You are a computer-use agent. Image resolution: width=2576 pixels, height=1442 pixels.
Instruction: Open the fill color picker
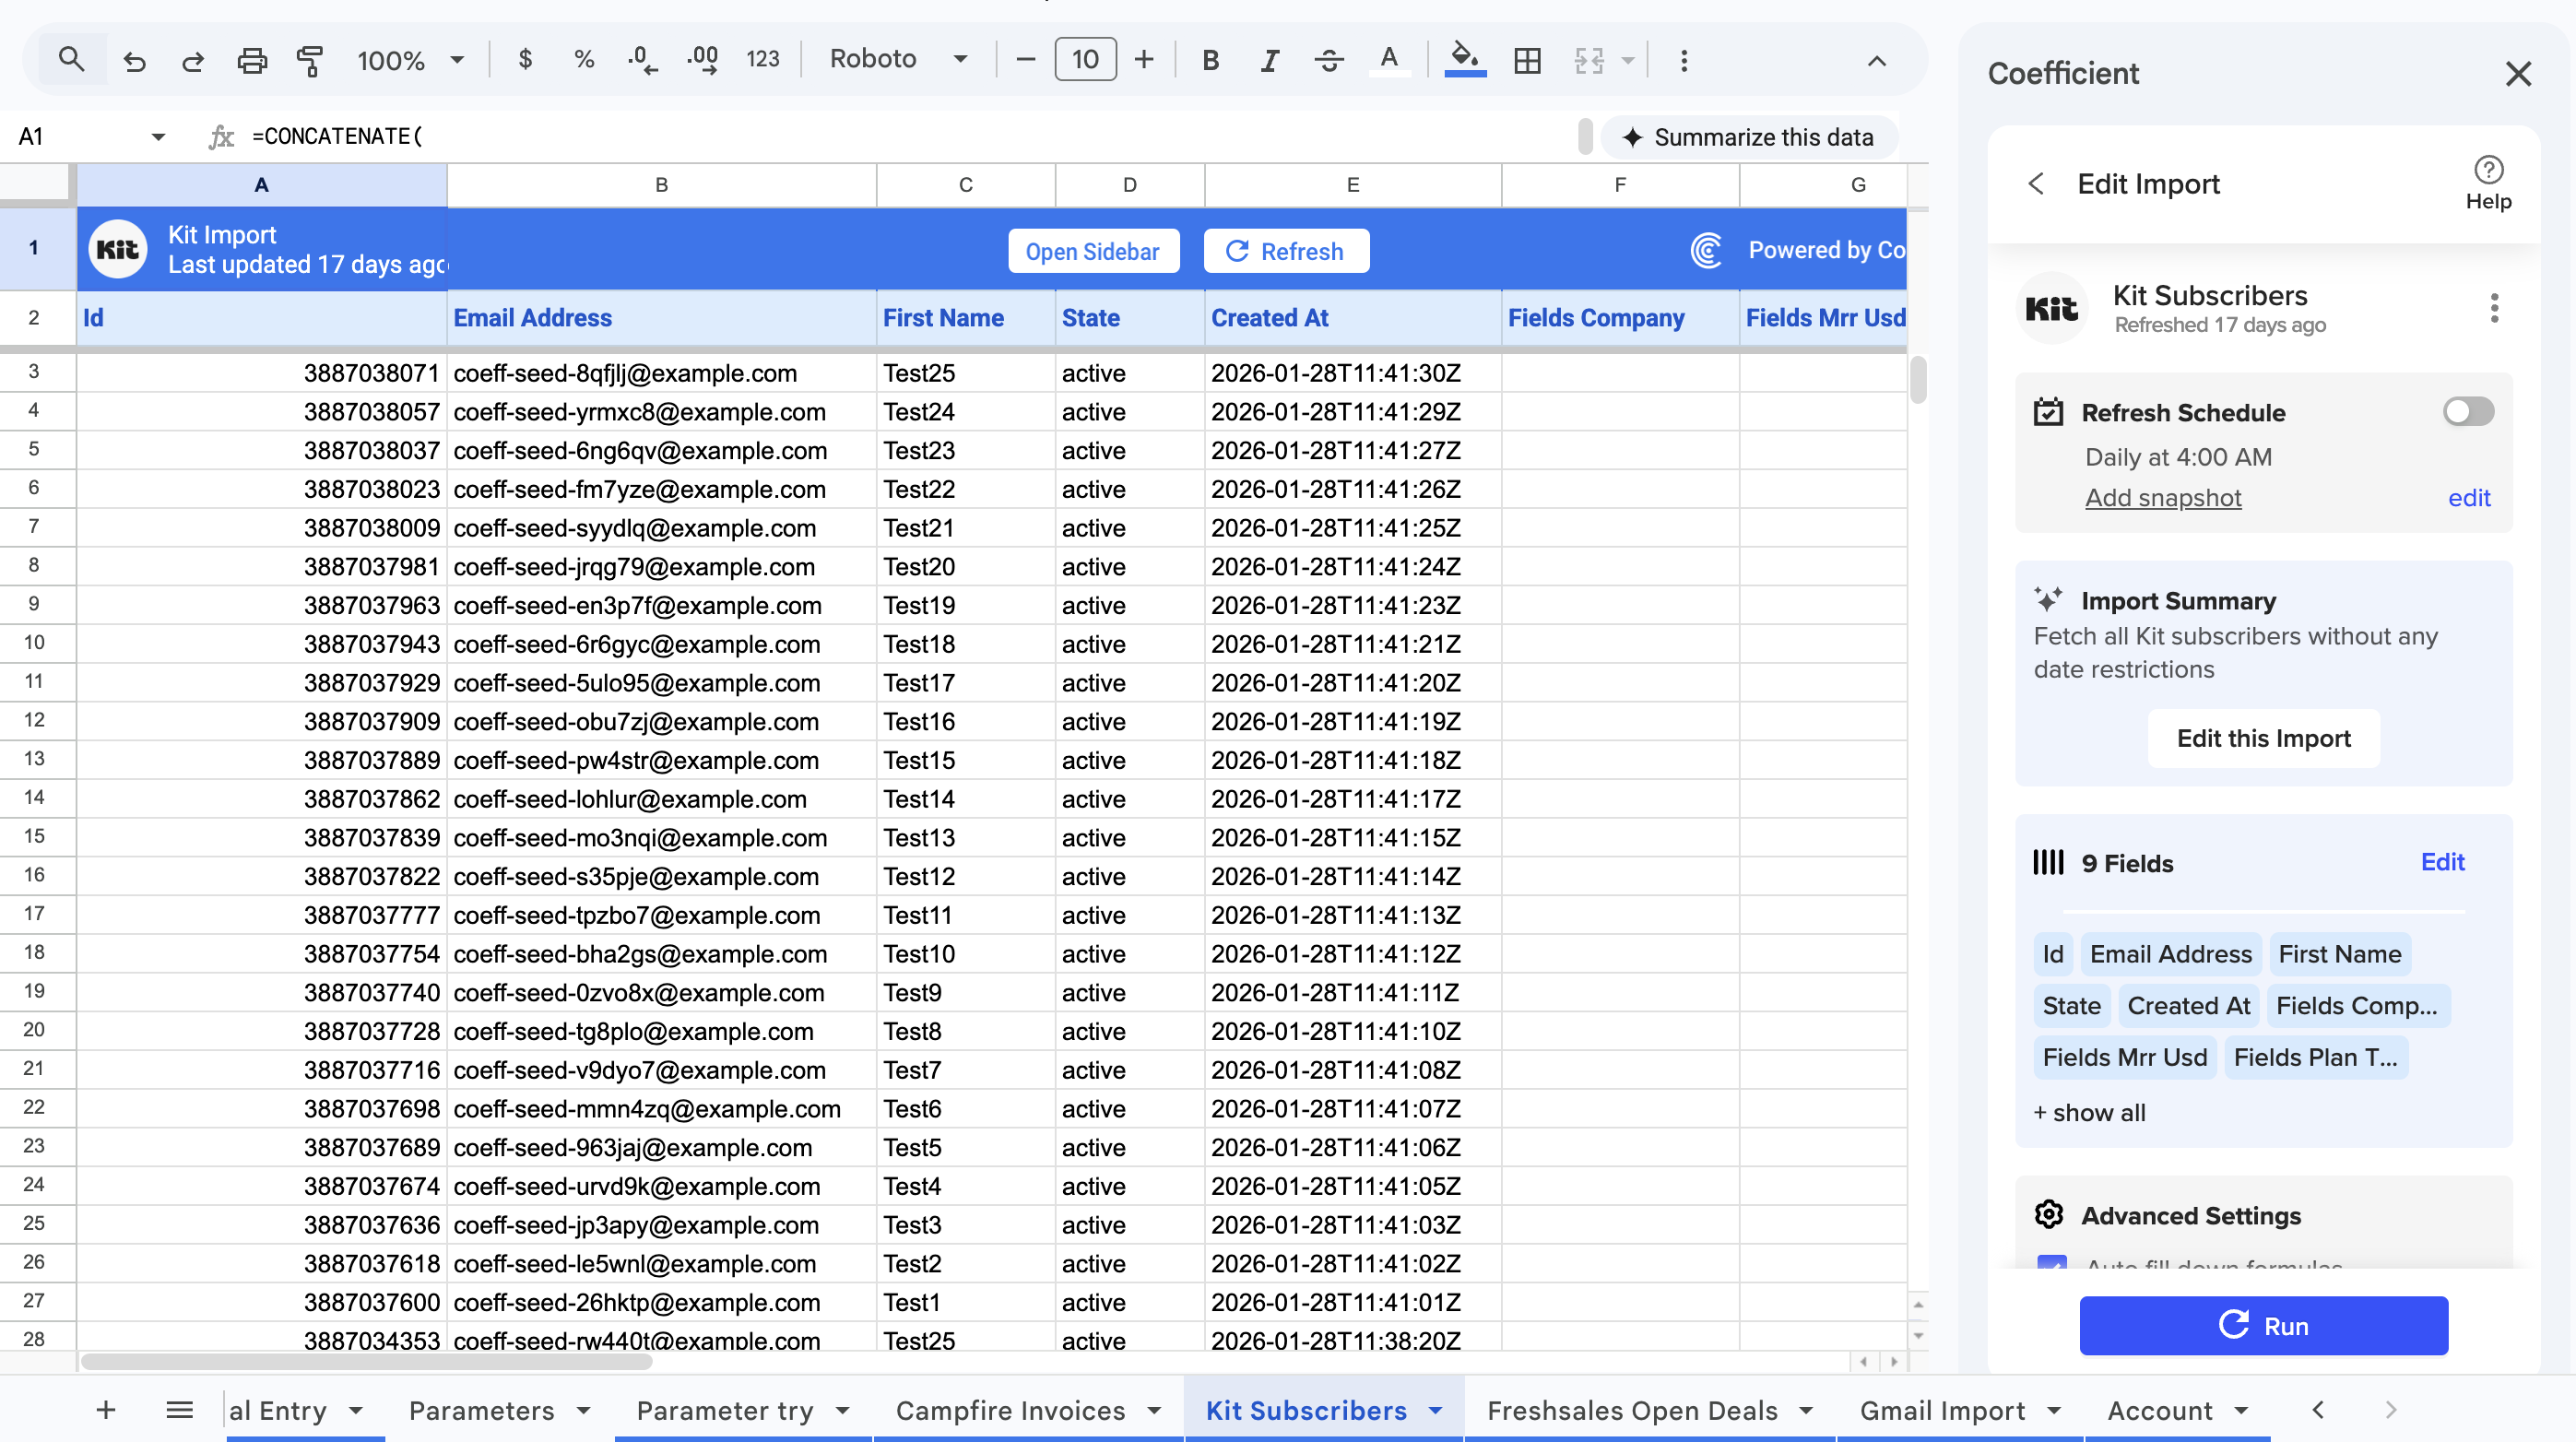point(1465,60)
